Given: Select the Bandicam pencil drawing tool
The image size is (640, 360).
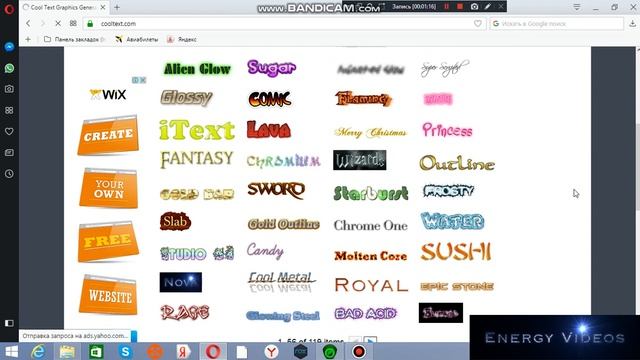Looking at the screenshot, I should pyautogui.click(x=488, y=7).
